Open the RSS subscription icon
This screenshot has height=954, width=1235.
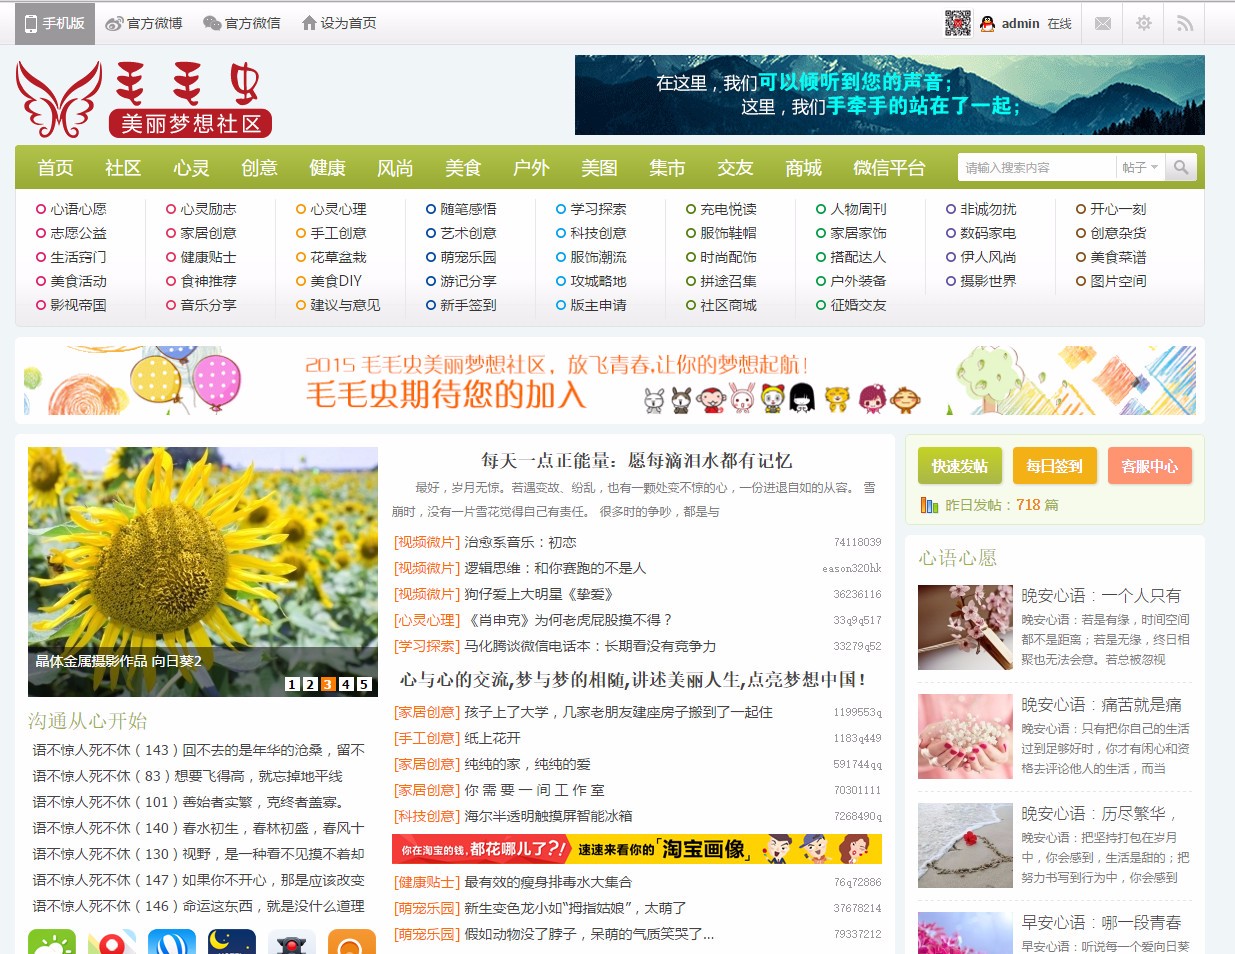click(1184, 22)
